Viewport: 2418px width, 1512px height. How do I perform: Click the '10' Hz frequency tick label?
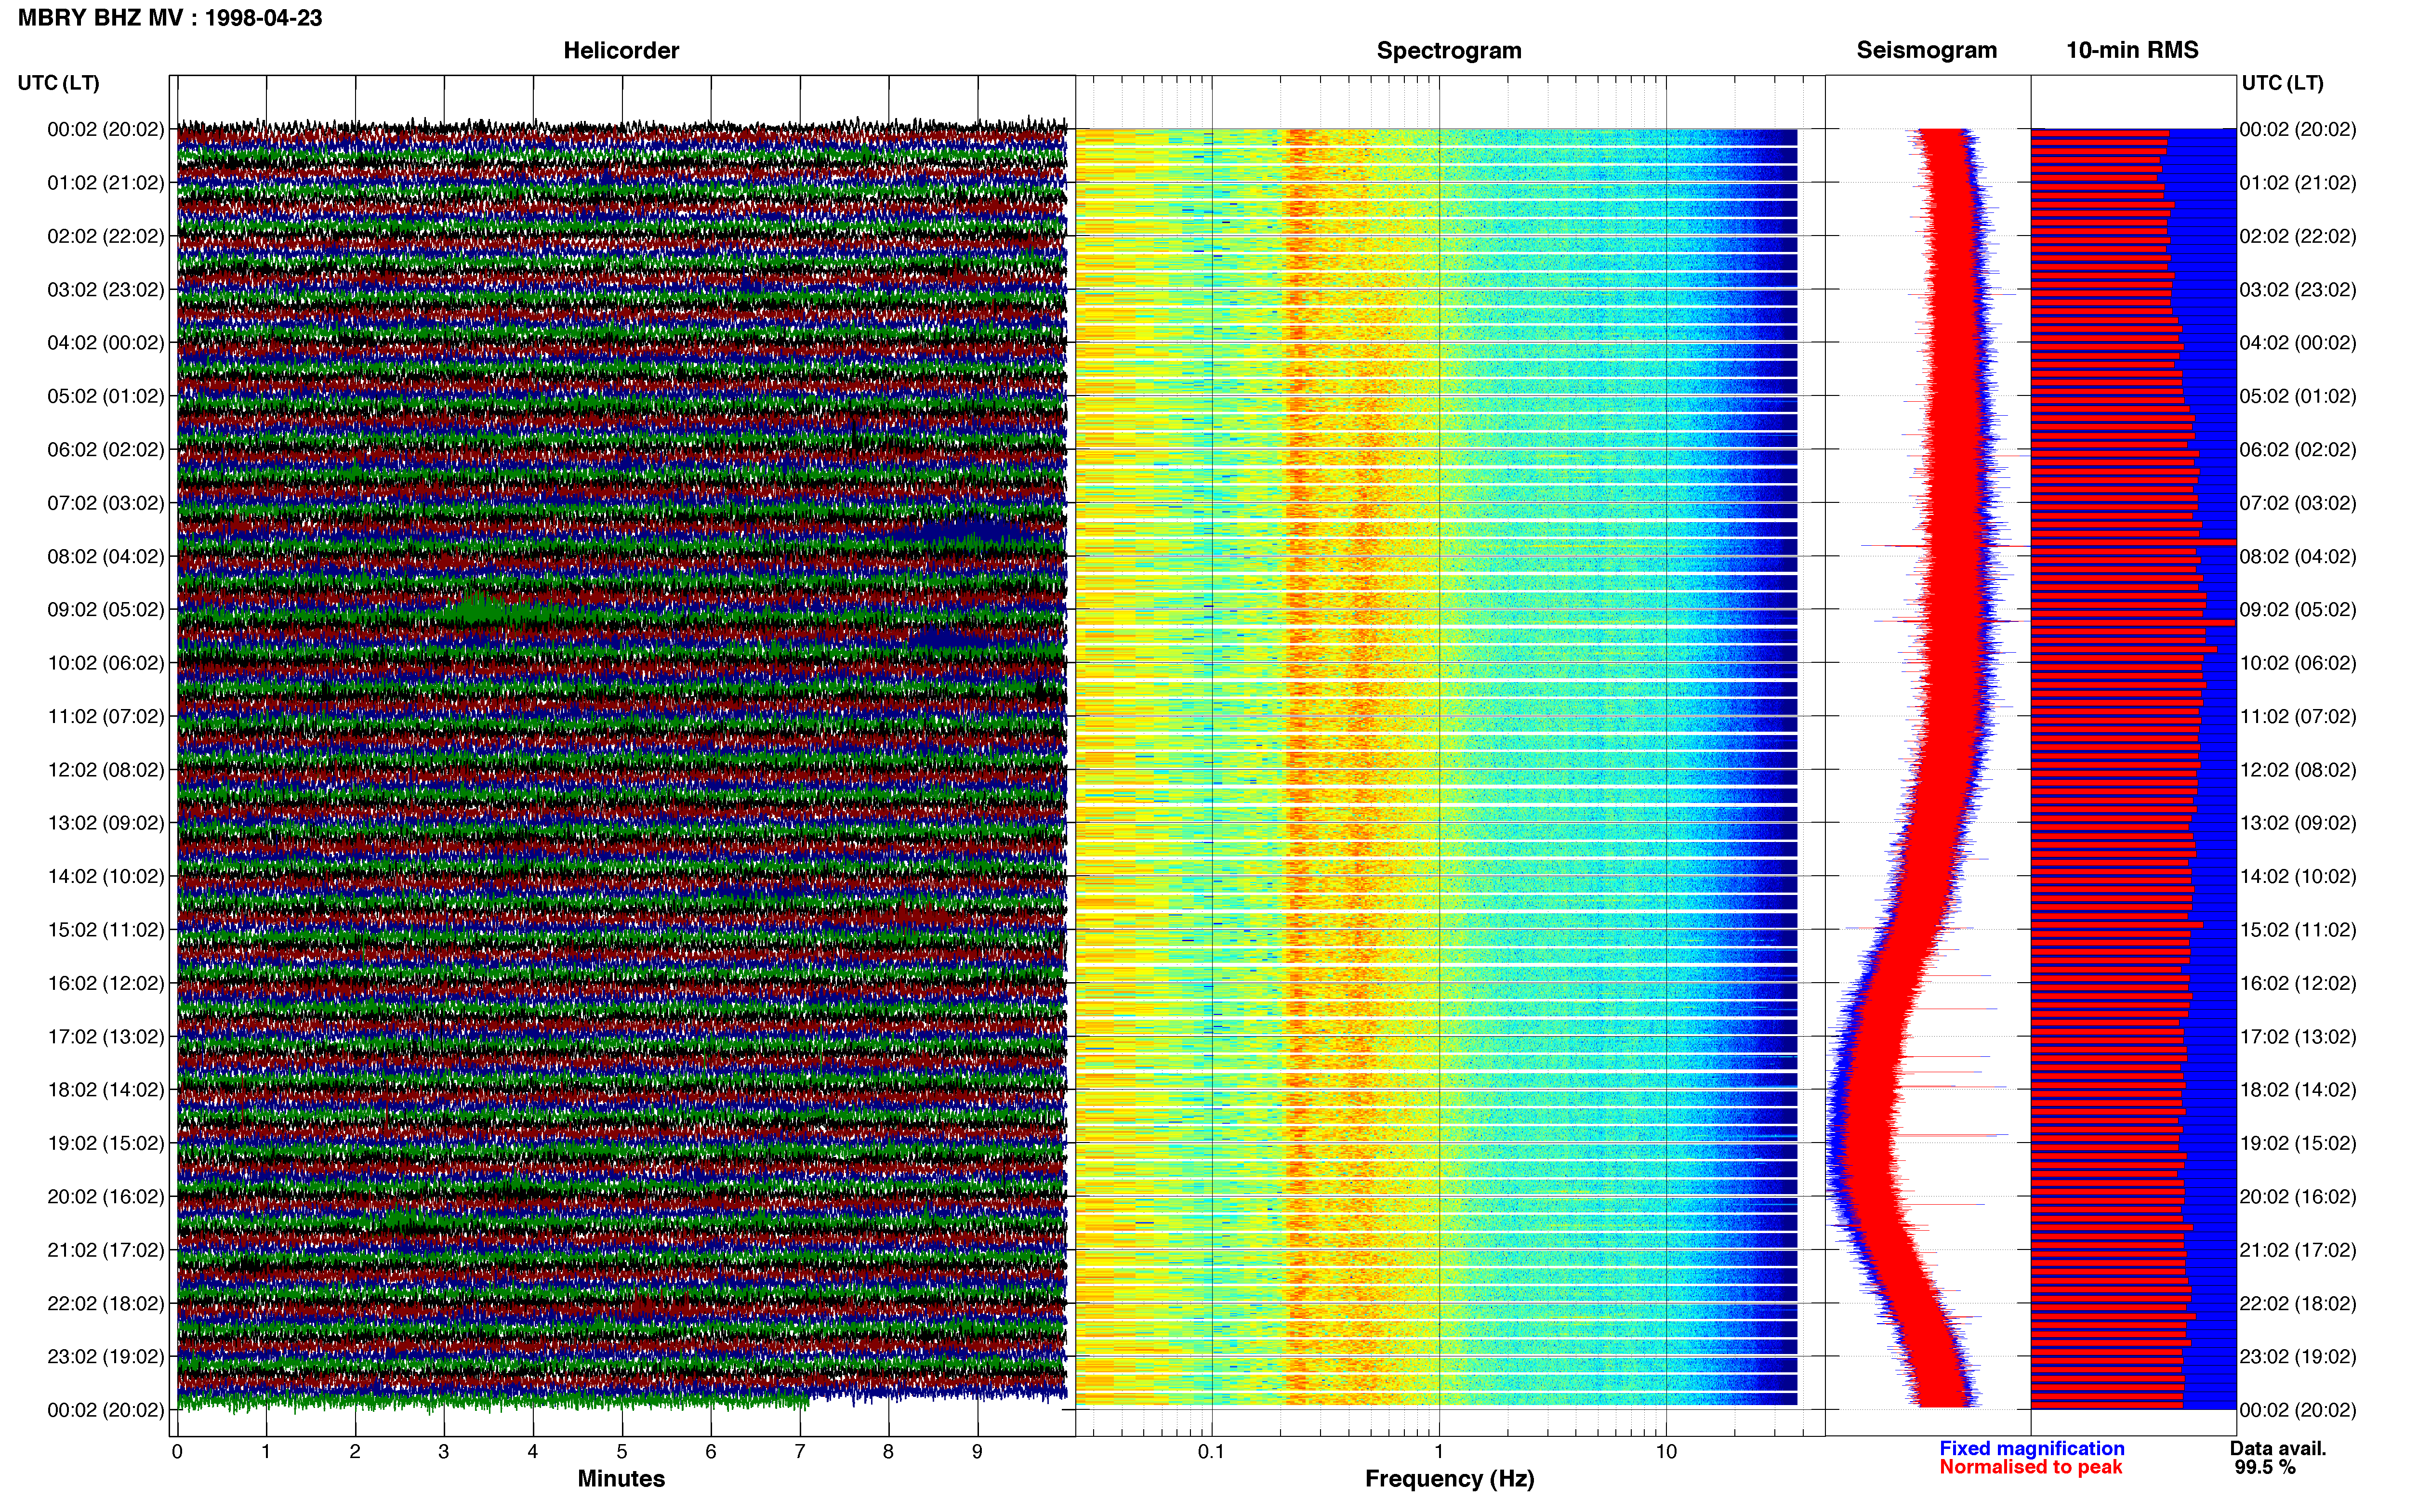(x=1666, y=1451)
